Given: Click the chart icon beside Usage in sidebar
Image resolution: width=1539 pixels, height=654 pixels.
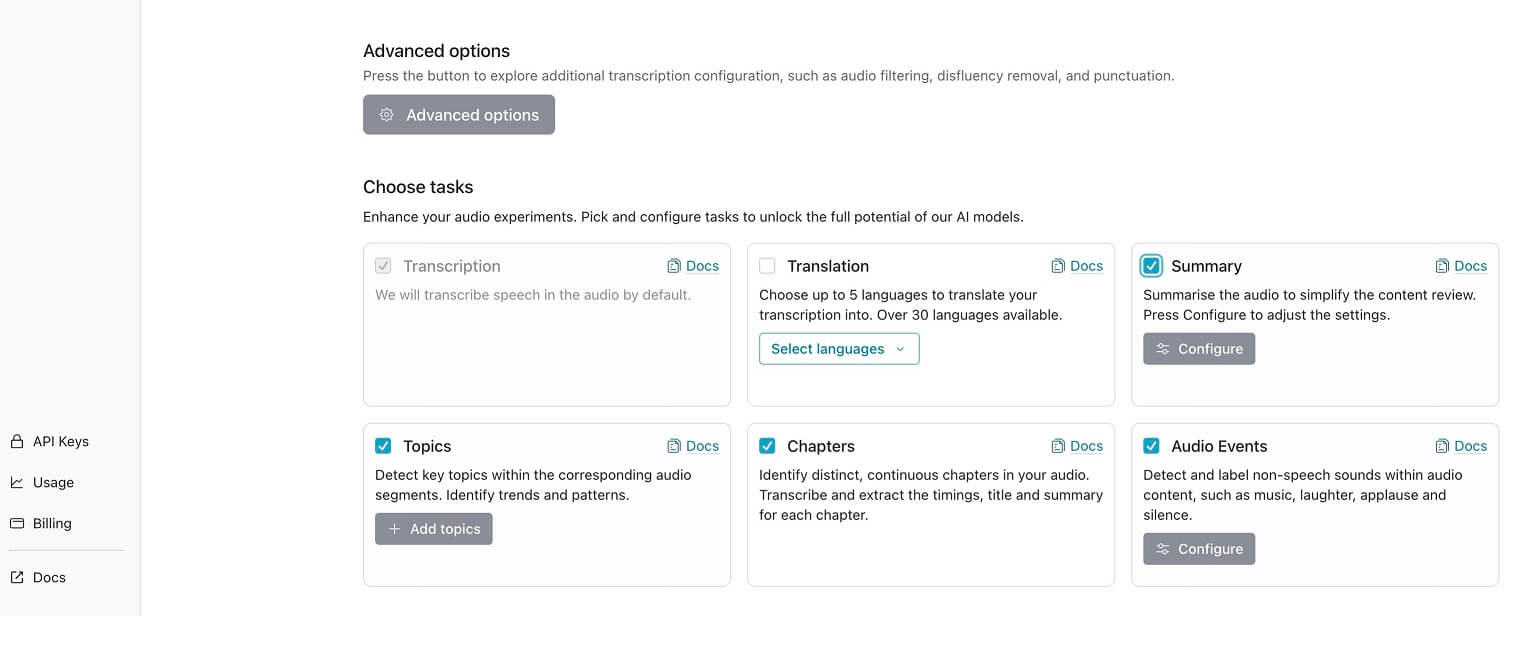Looking at the screenshot, I should pos(17,482).
